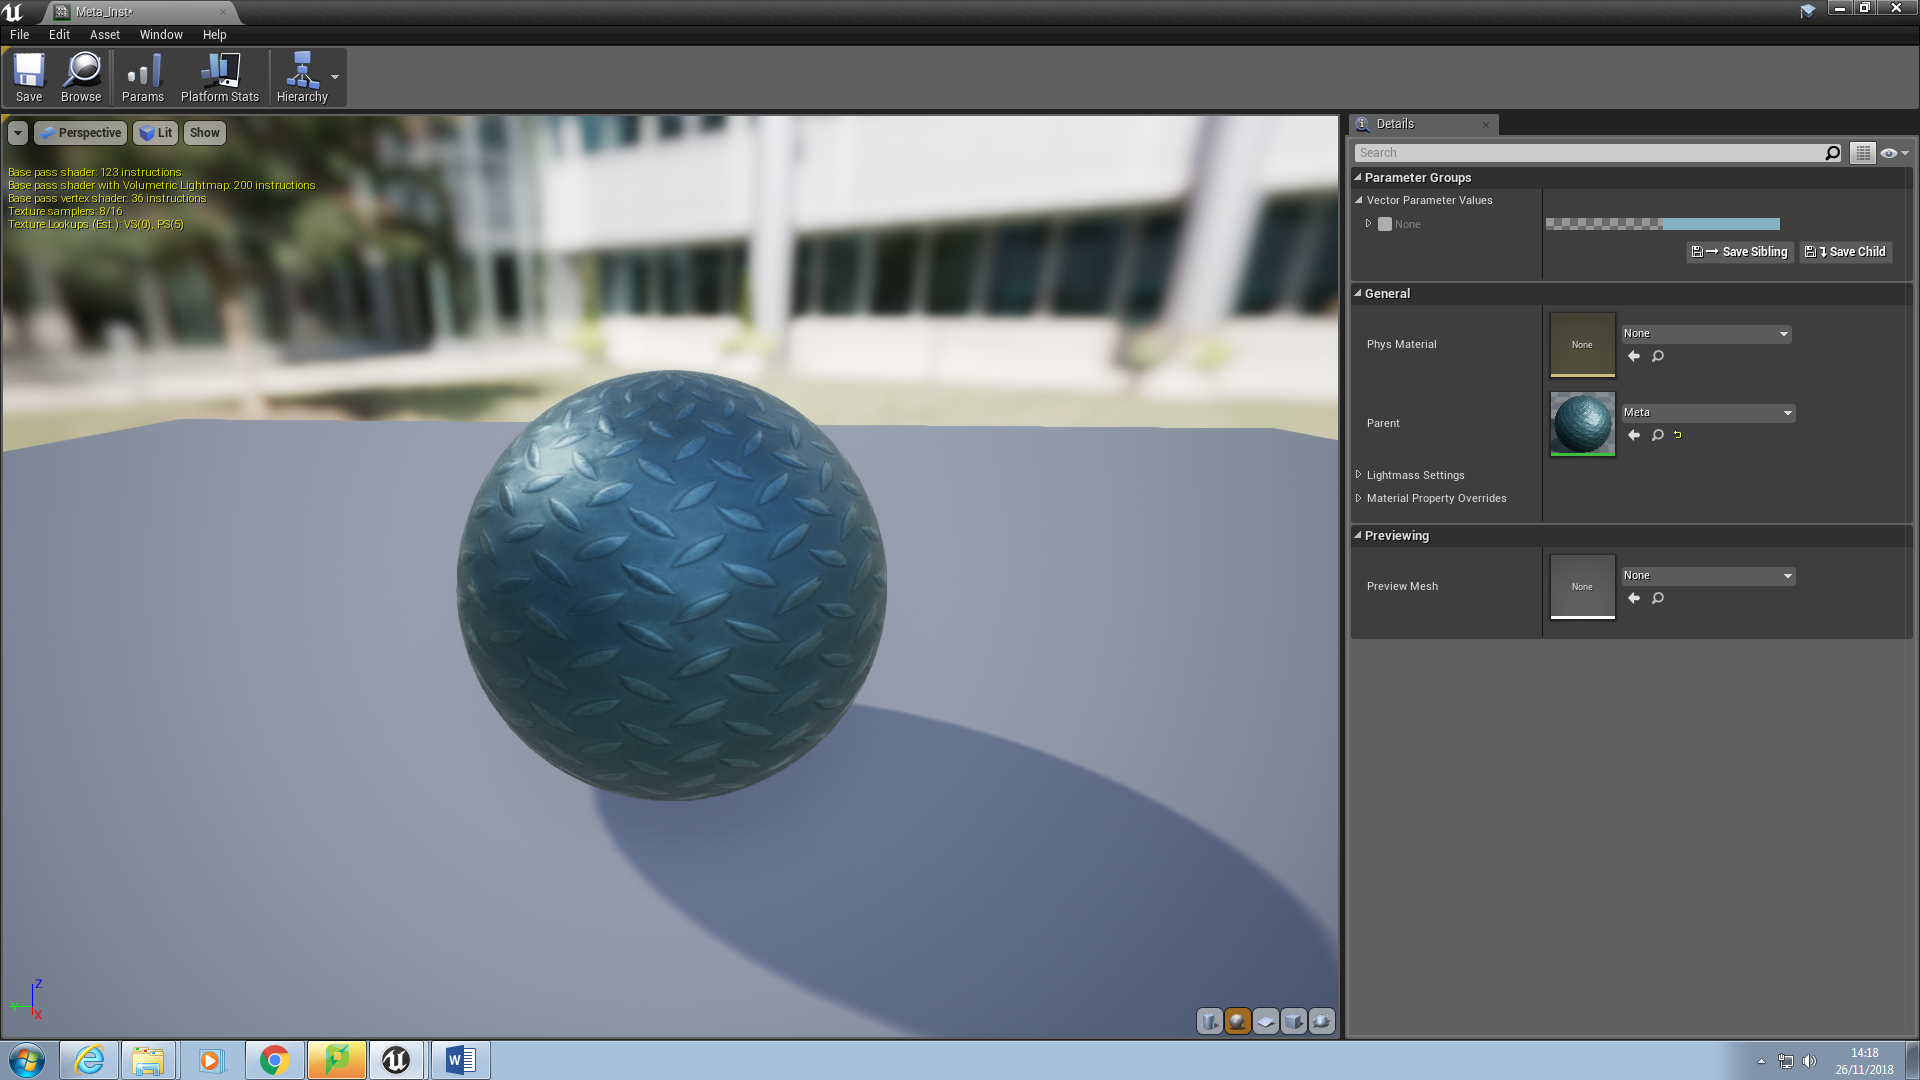
Task: Set preview mesh to plane primitive
Action: click(1266, 1021)
